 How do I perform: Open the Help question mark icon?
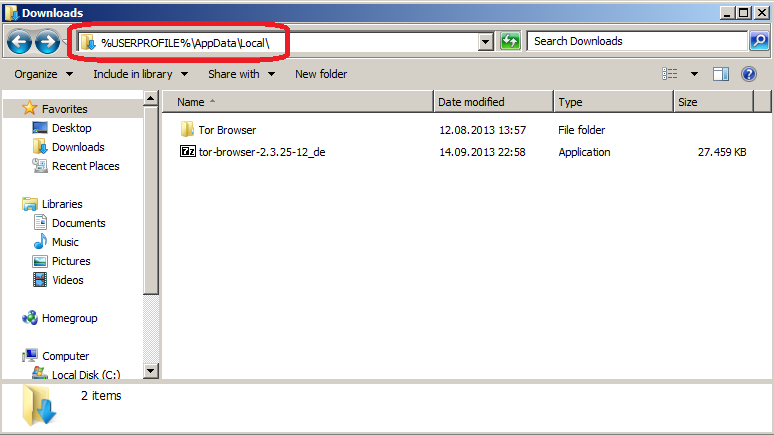point(748,74)
